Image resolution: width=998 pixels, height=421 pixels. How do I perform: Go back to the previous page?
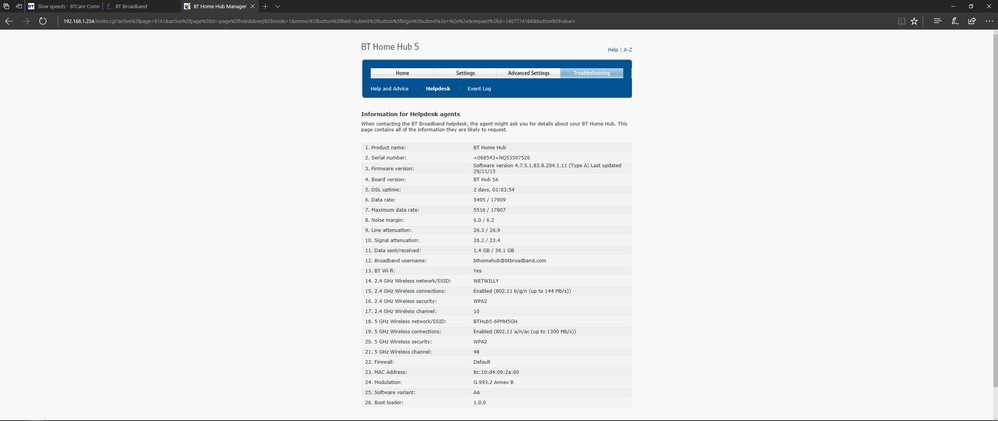coord(9,21)
